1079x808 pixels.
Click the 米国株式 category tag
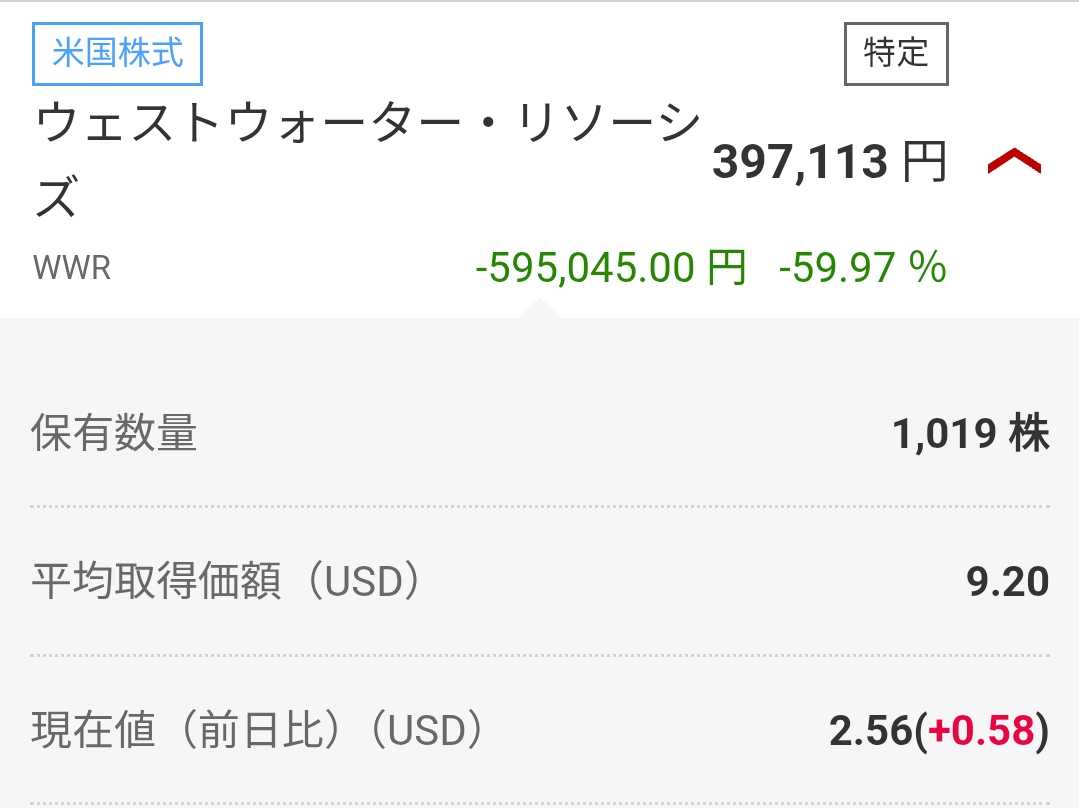(x=118, y=52)
